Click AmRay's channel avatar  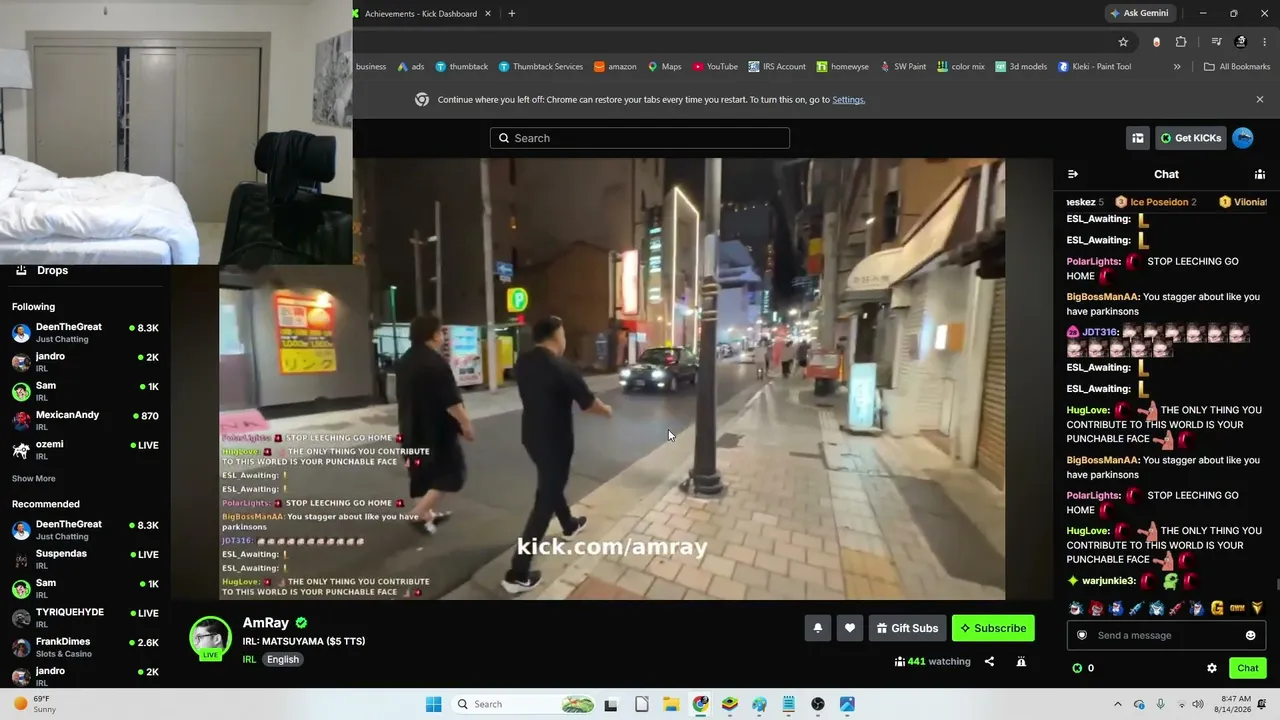(x=210, y=638)
